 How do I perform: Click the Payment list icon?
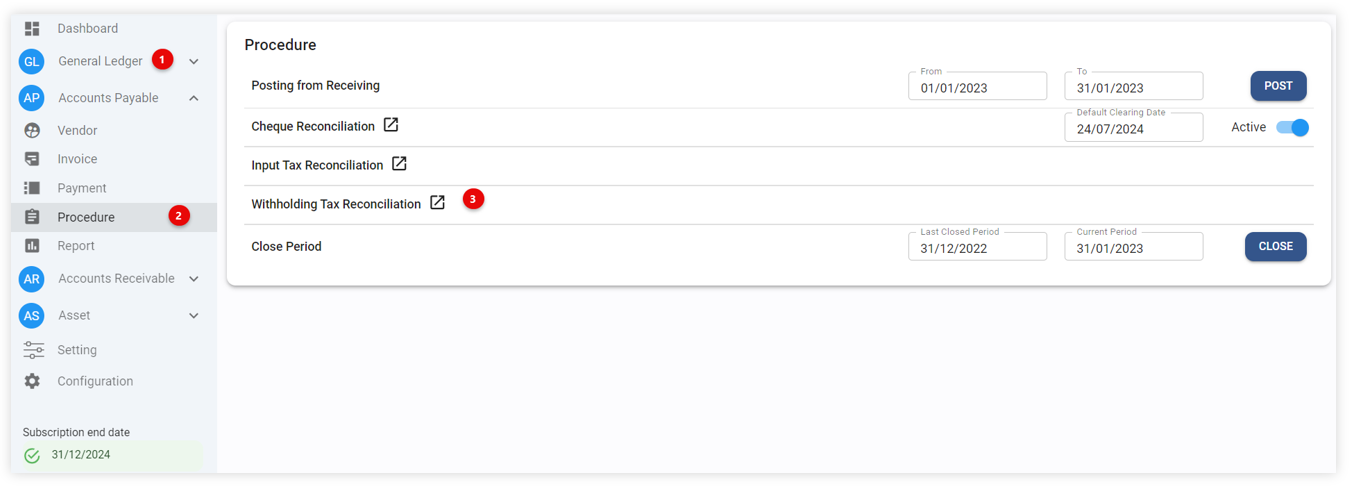[x=32, y=188]
